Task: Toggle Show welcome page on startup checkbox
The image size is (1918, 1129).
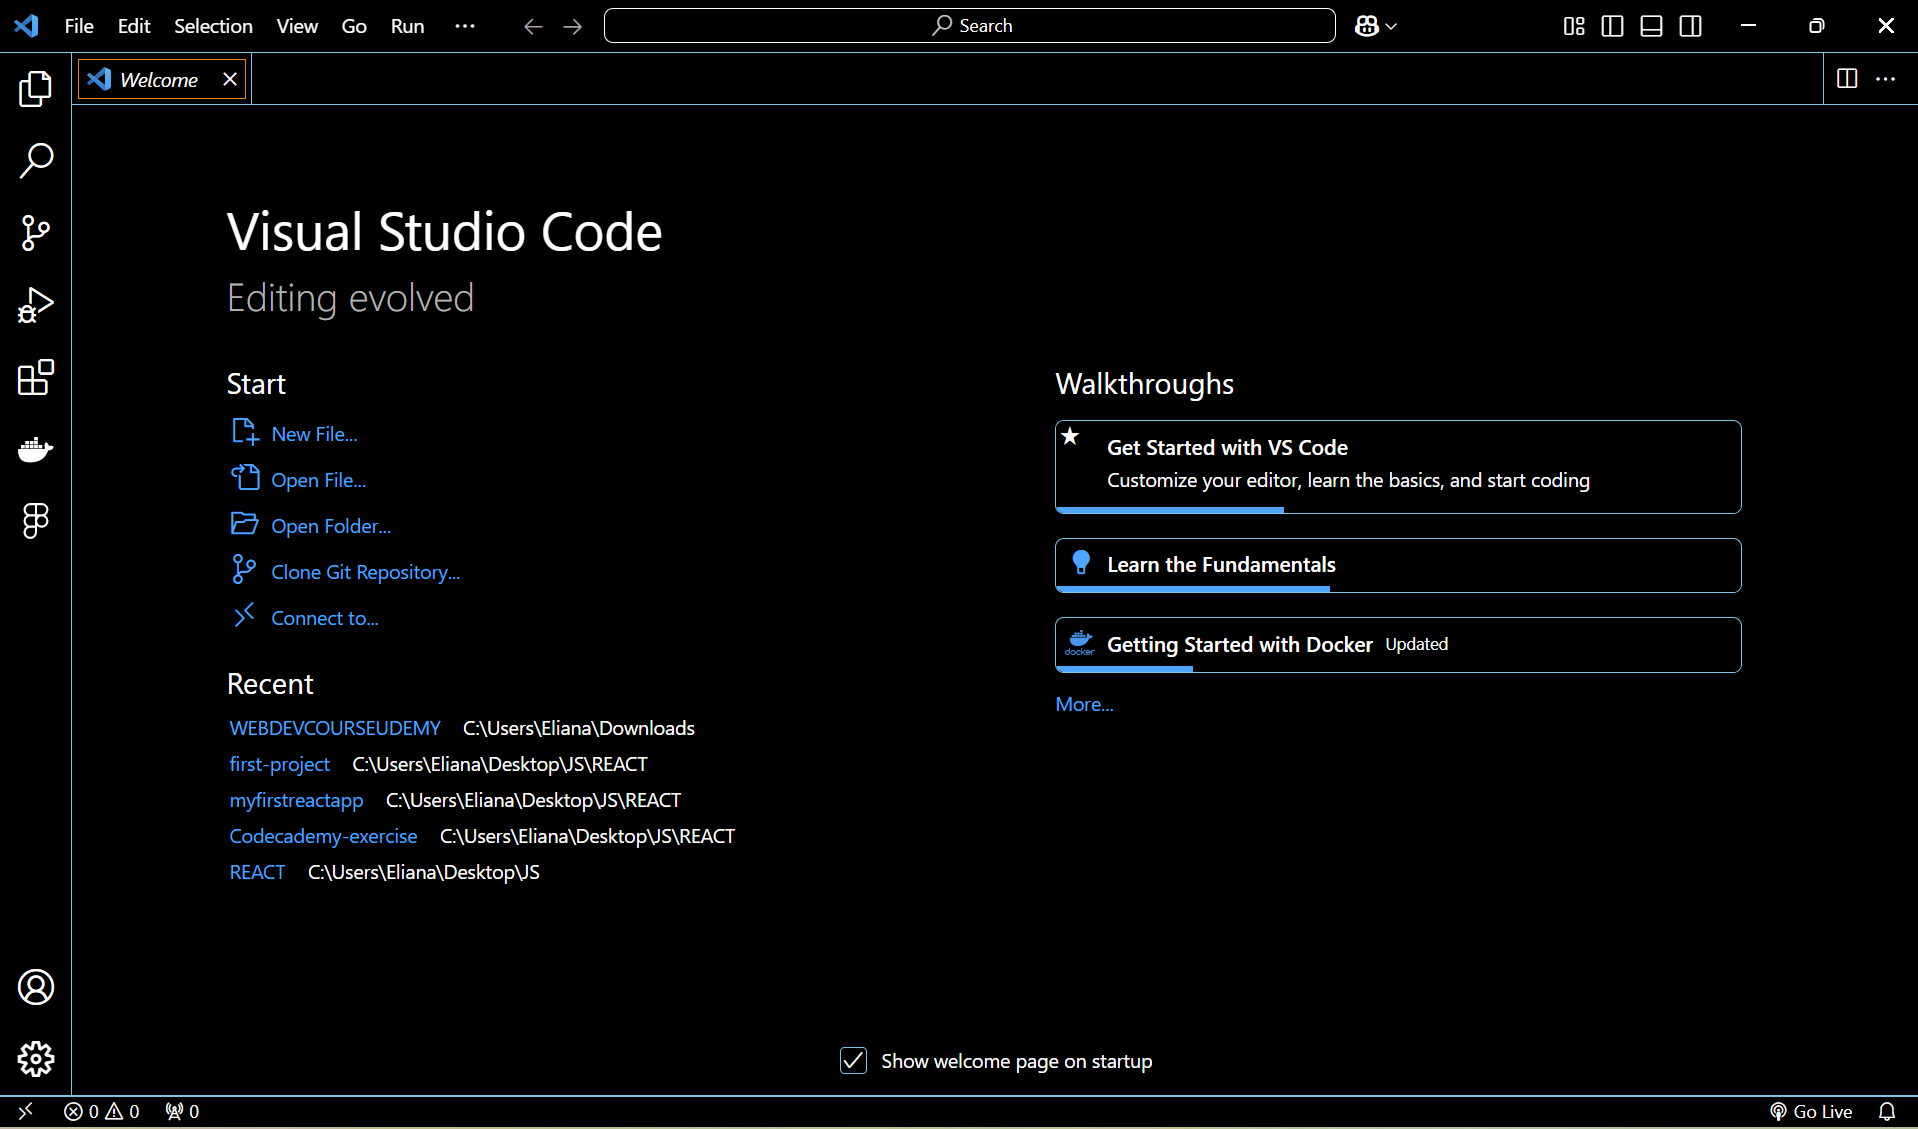Action: (x=853, y=1061)
